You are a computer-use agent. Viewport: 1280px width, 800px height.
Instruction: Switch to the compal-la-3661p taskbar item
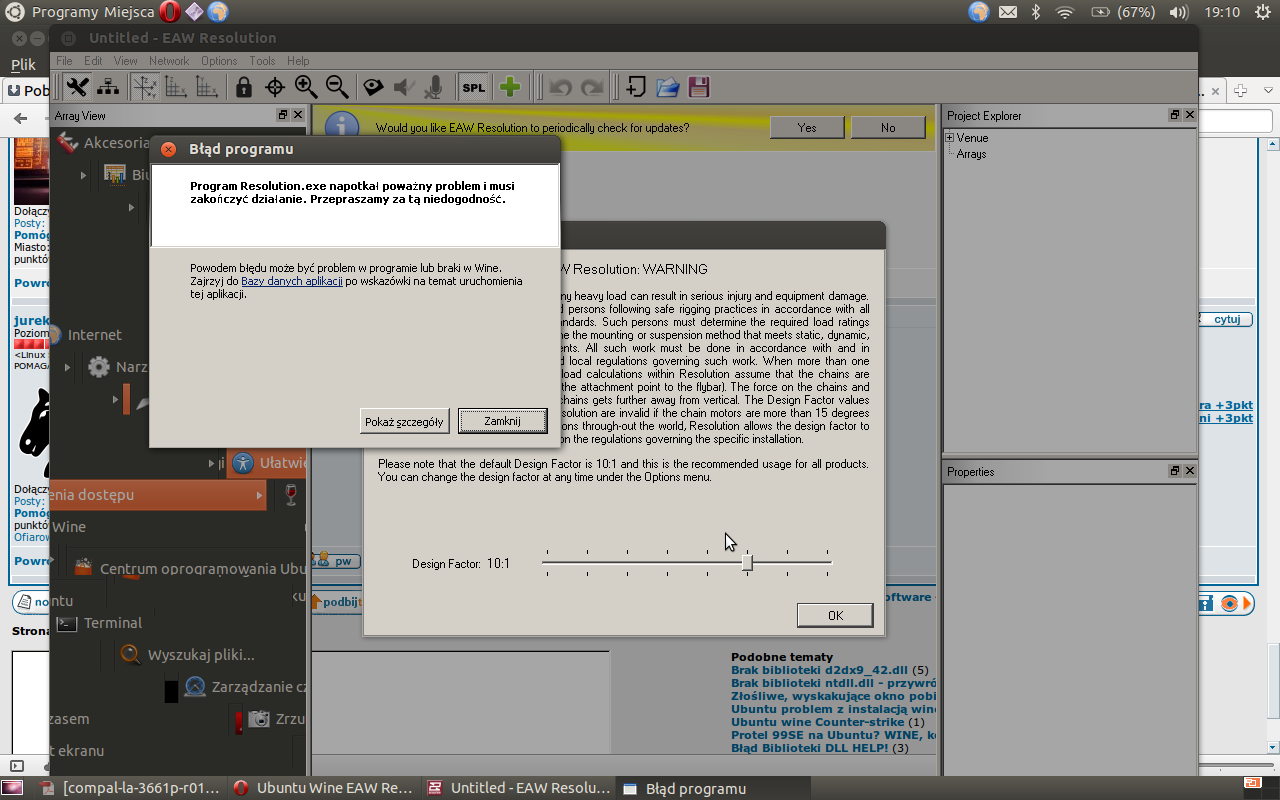pos(131,788)
